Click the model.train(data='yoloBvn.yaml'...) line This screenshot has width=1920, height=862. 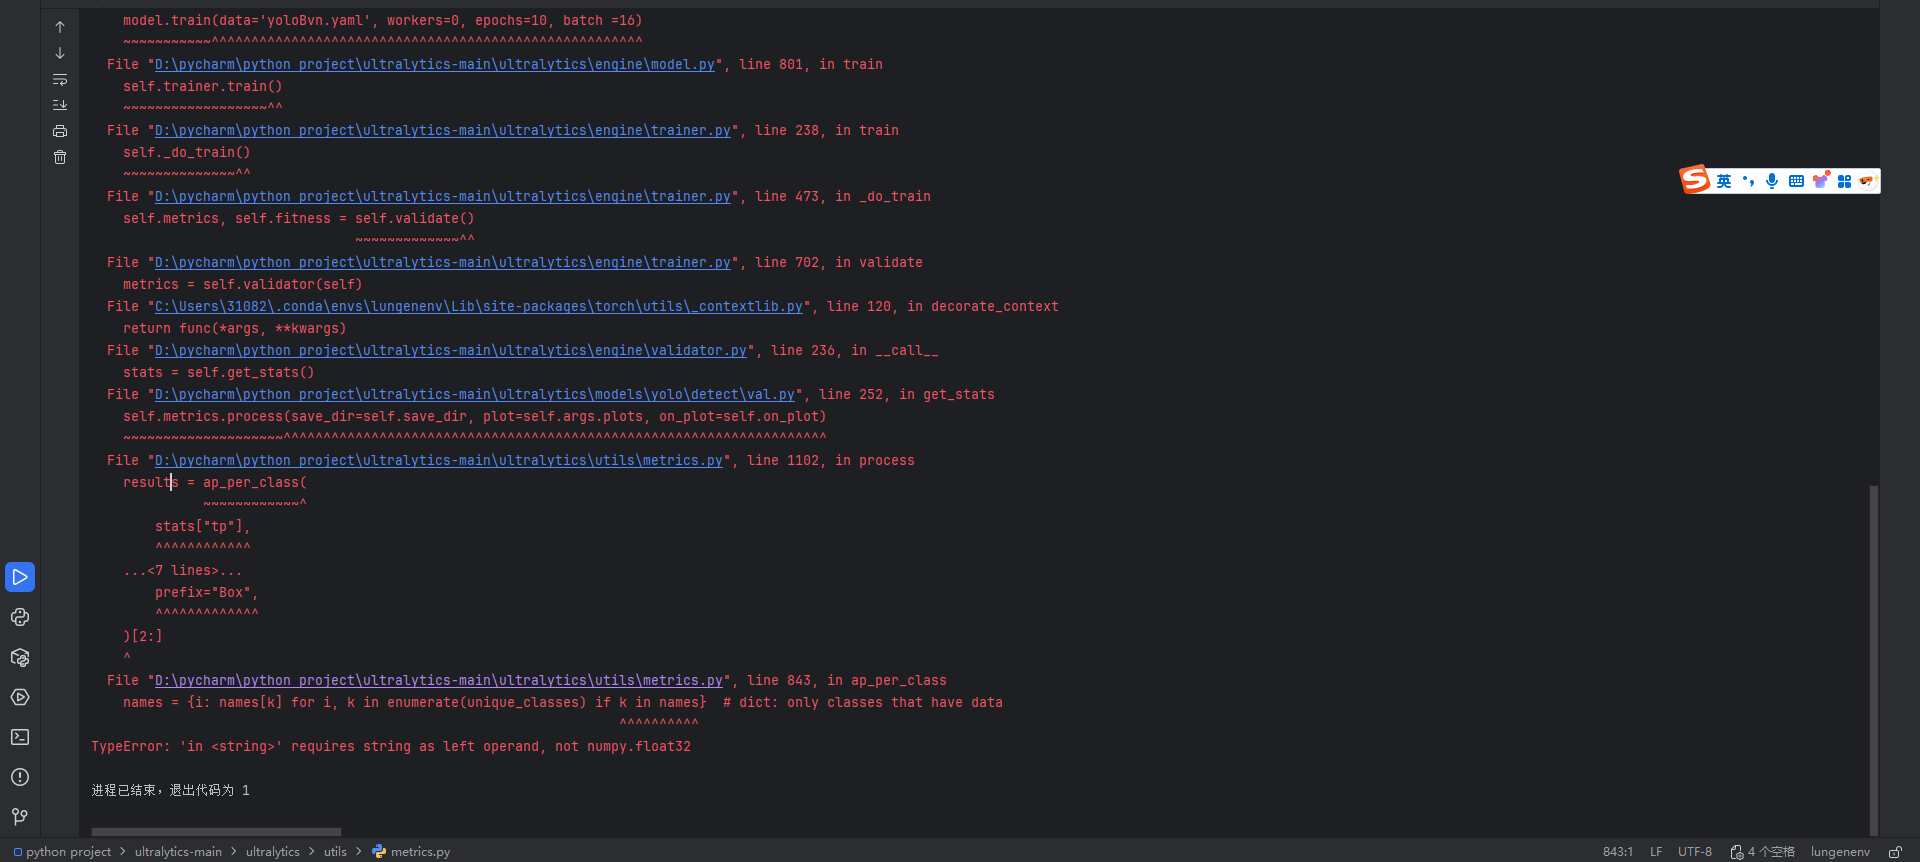pos(383,20)
